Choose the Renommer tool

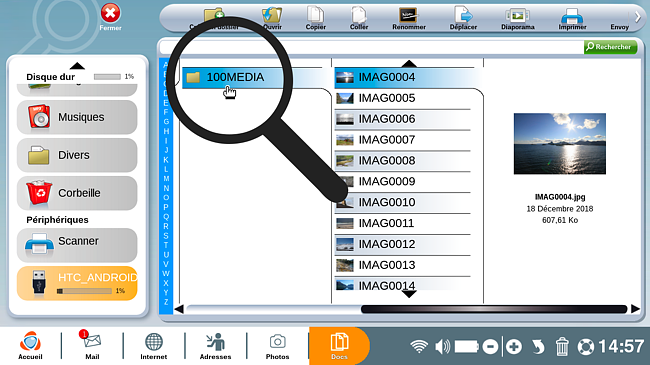(409, 18)
